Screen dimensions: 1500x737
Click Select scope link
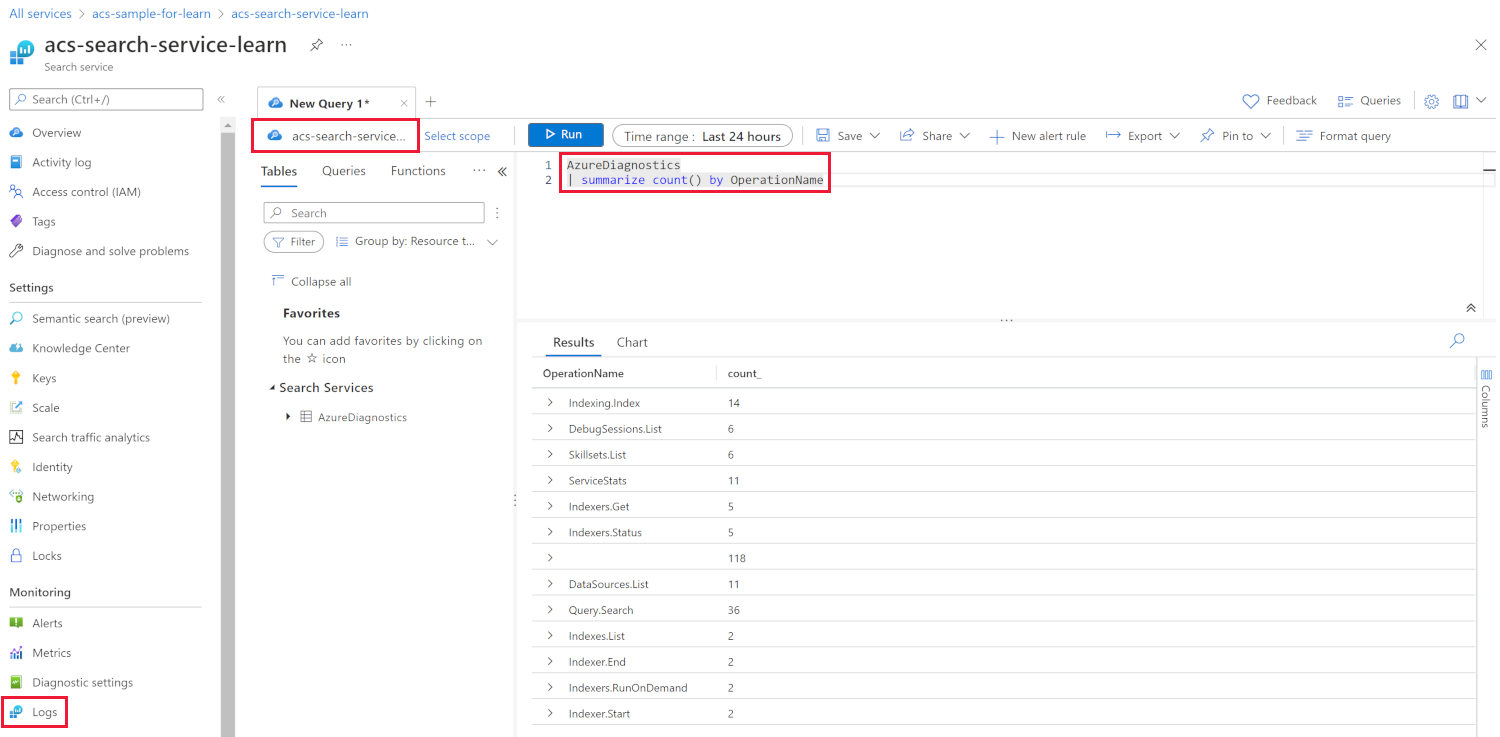click(457, 136)
